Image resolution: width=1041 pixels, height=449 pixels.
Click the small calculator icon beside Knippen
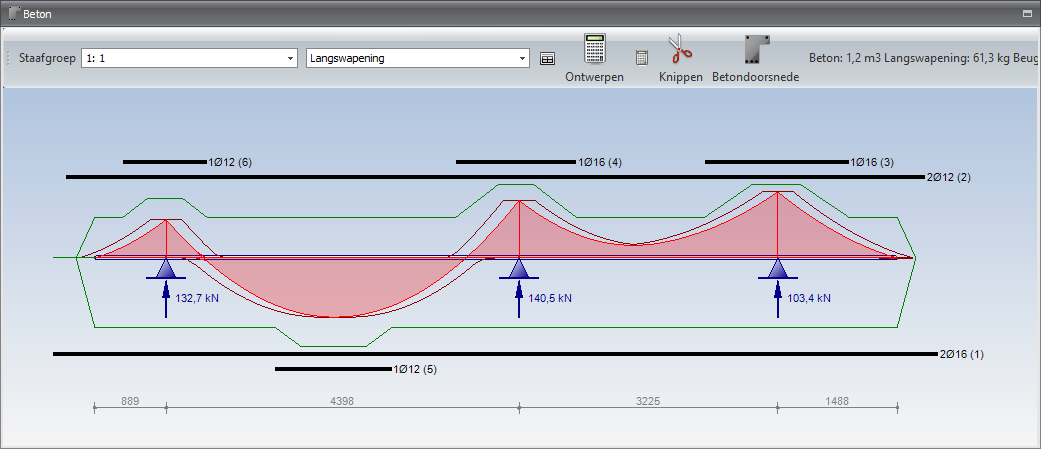(642, 58)
